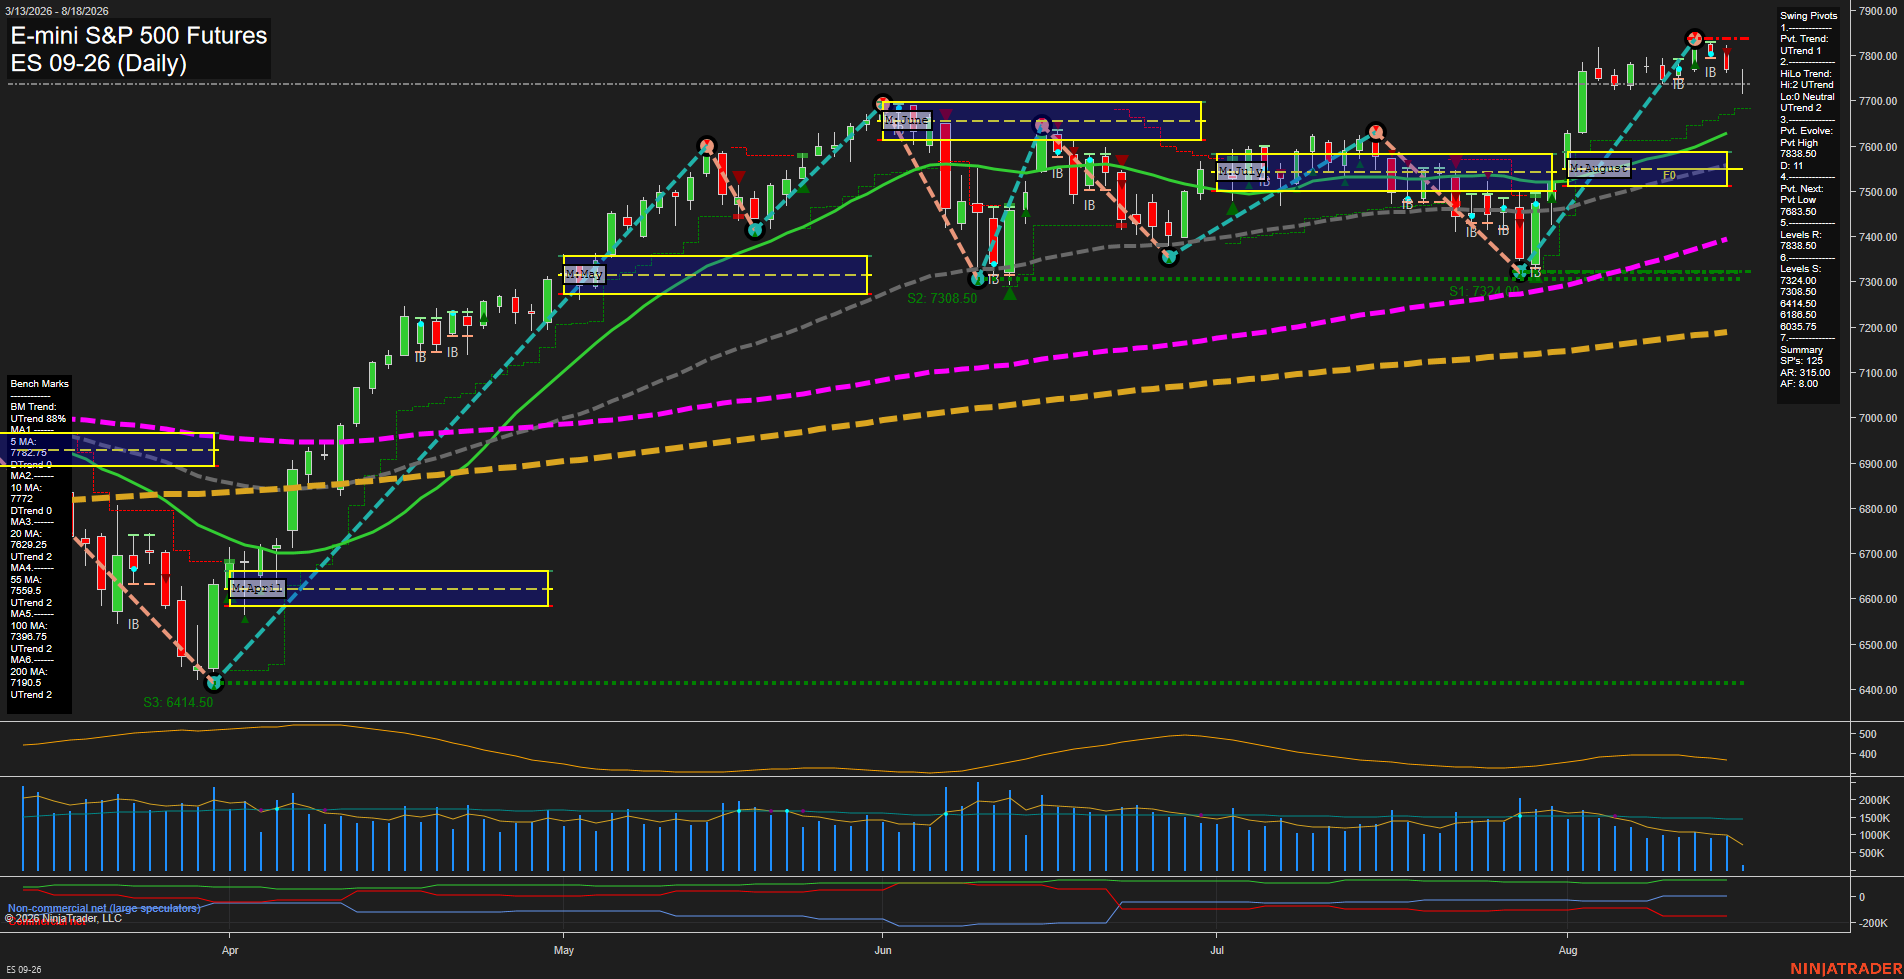Viewport: 1904px width, 979px height.
Task: Select the 'S1: 7324.00' support label
Action: [1484, 292]
